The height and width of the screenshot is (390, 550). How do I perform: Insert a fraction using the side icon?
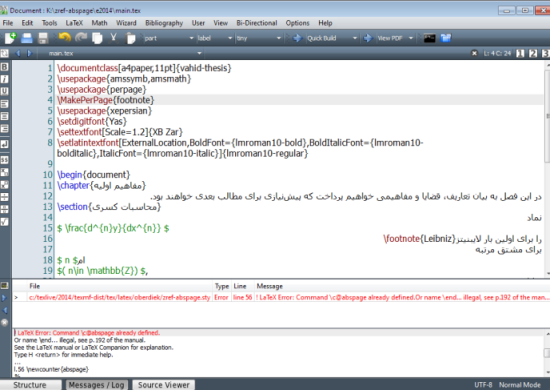pyautogui.click(x=5, y=197)
